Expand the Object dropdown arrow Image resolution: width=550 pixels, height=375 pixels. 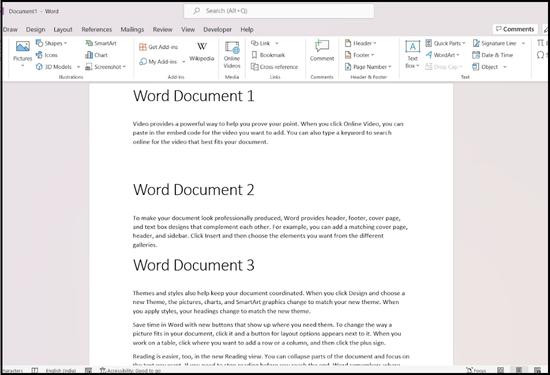pyautogui.click(x=505, y=67)
